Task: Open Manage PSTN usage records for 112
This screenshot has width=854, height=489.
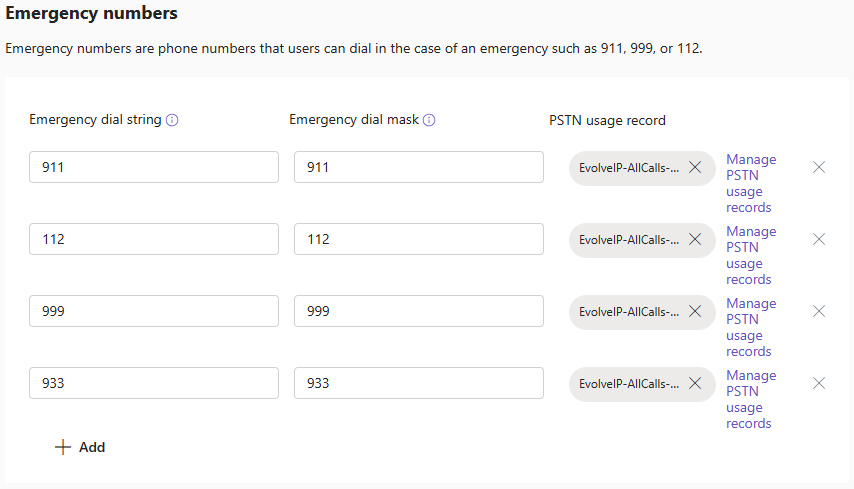Action: 750,255
